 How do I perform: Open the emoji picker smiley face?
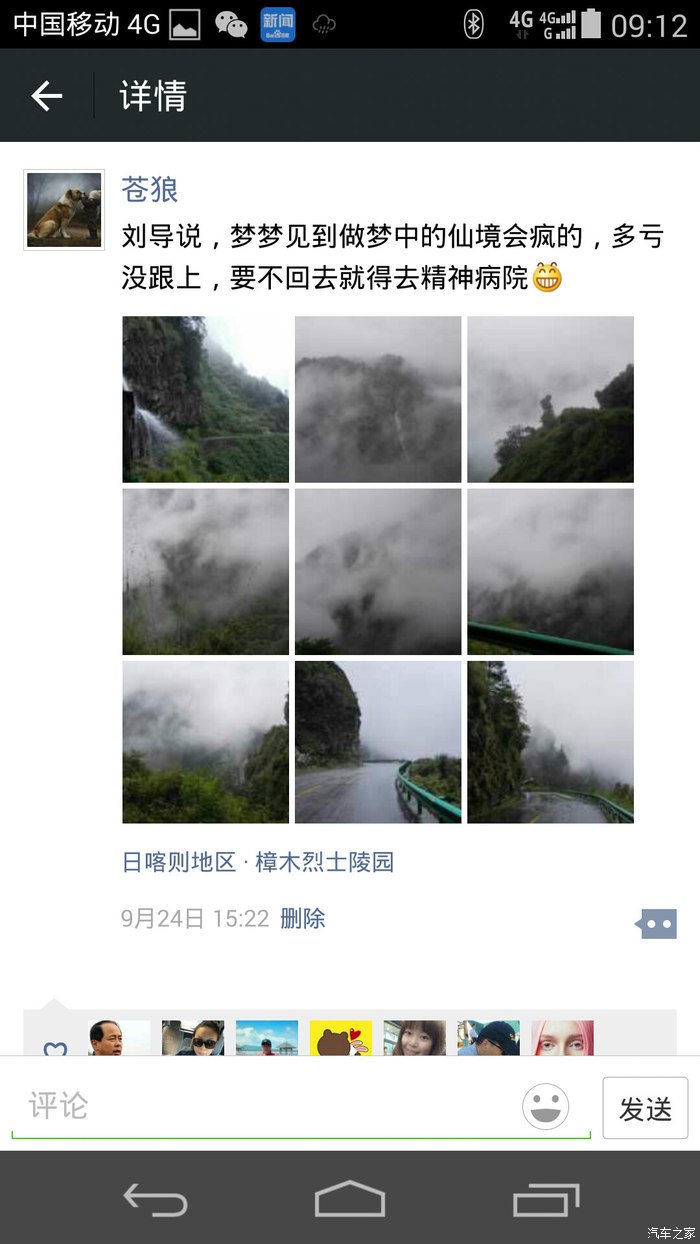[x=546, y=1107]
